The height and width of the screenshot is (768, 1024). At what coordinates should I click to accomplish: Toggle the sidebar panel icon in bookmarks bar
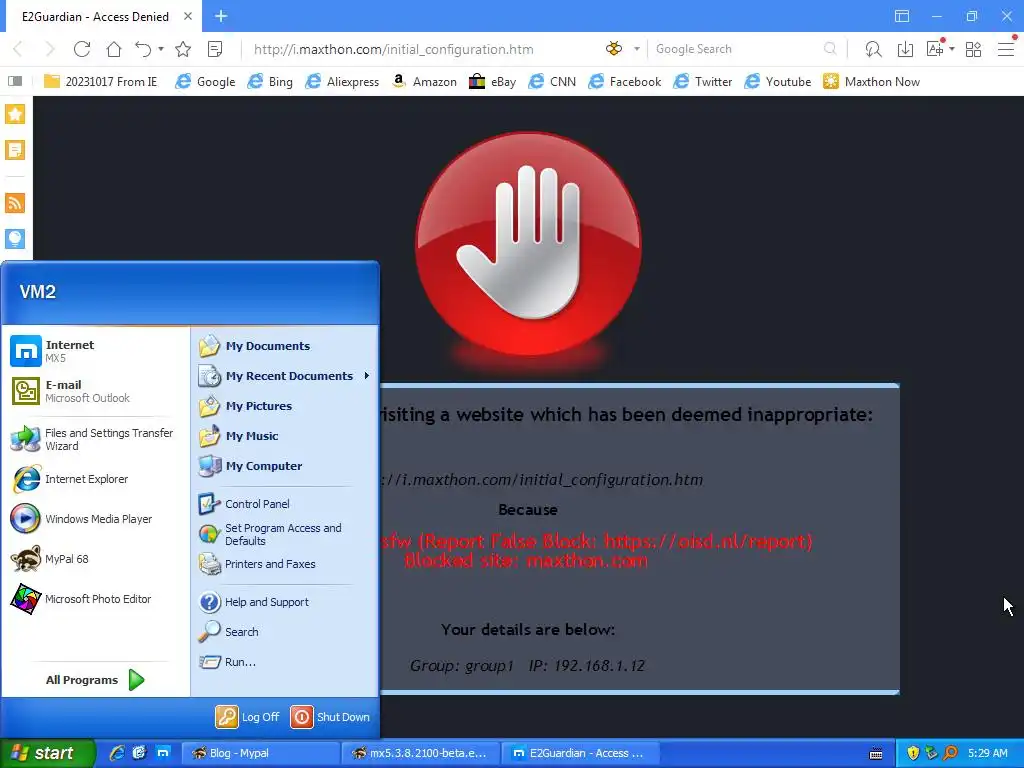[x=15, y=81]
